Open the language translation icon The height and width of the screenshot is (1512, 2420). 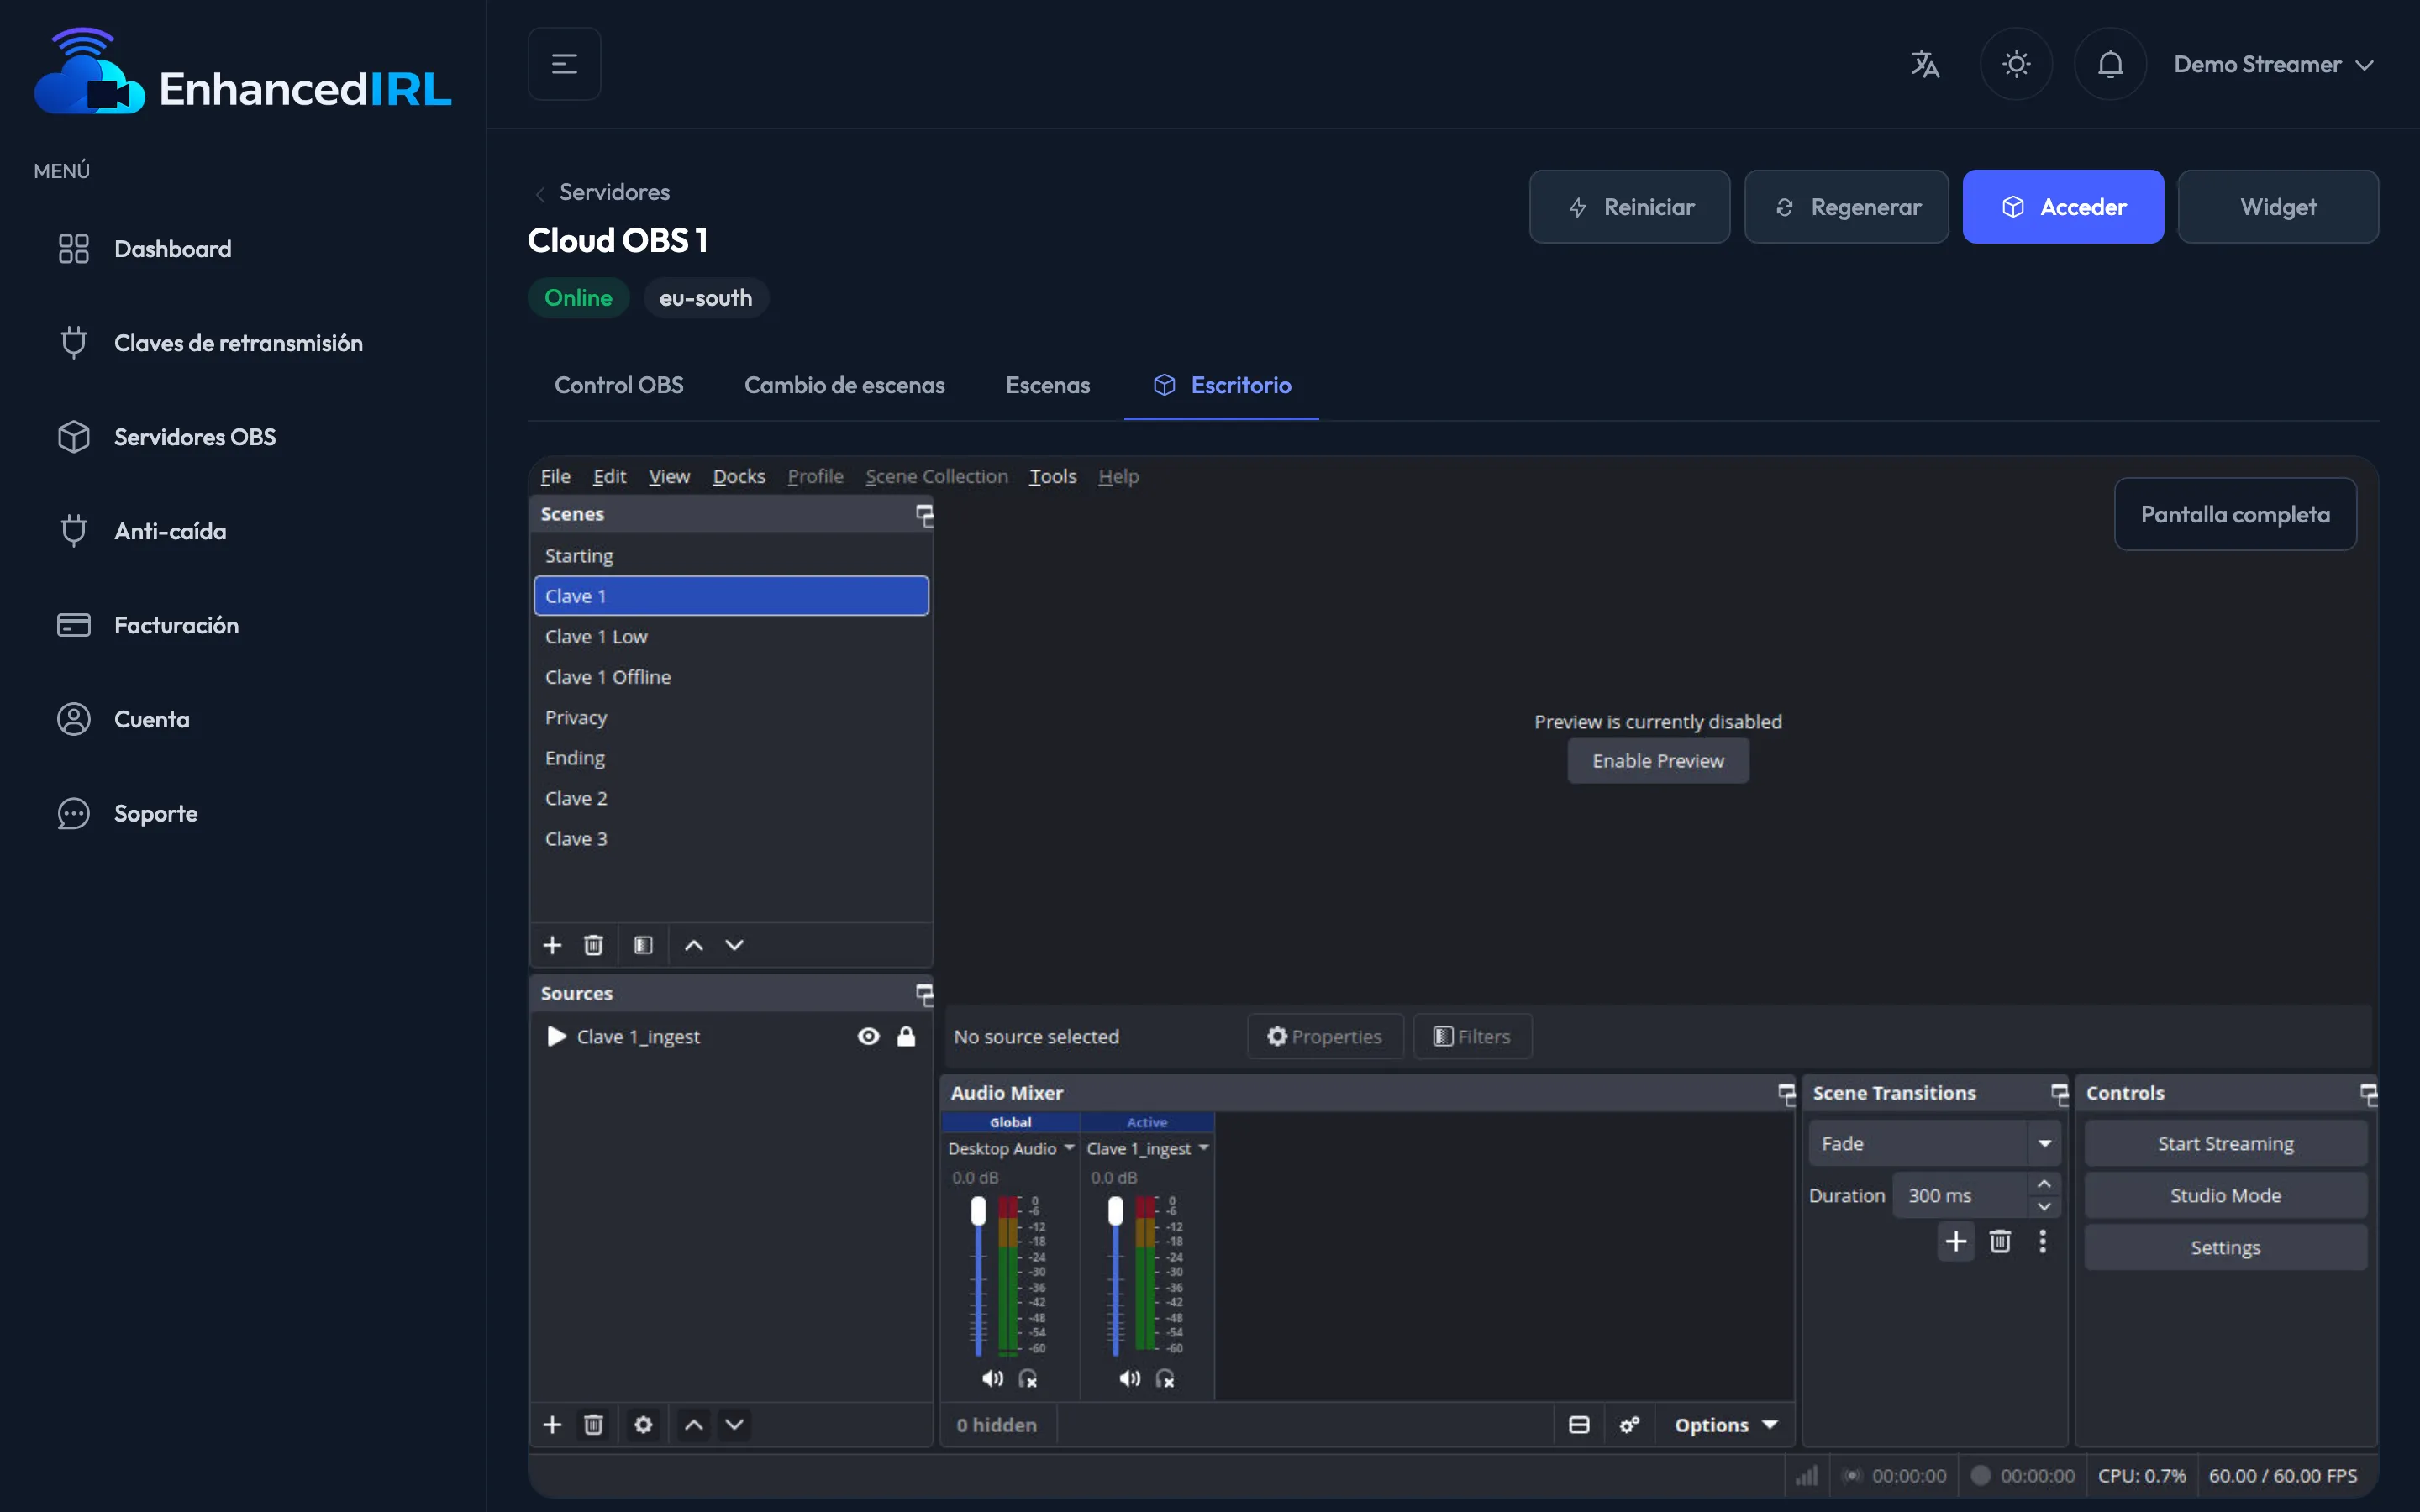coord(1925,64)
